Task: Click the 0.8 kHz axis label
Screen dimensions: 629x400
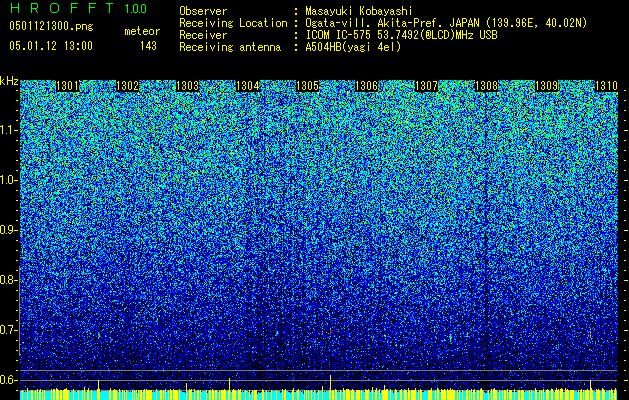Action: click(x=9, y=280)
